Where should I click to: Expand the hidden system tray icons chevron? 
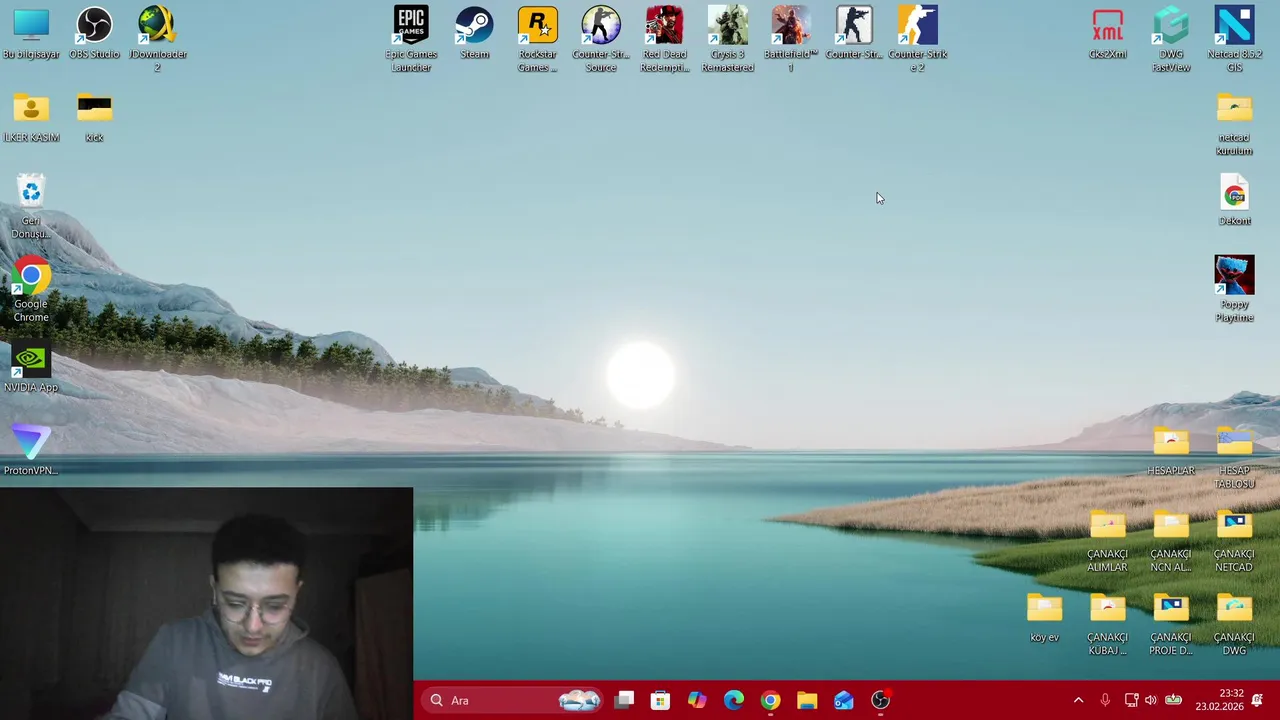[x=1078, y=700]
